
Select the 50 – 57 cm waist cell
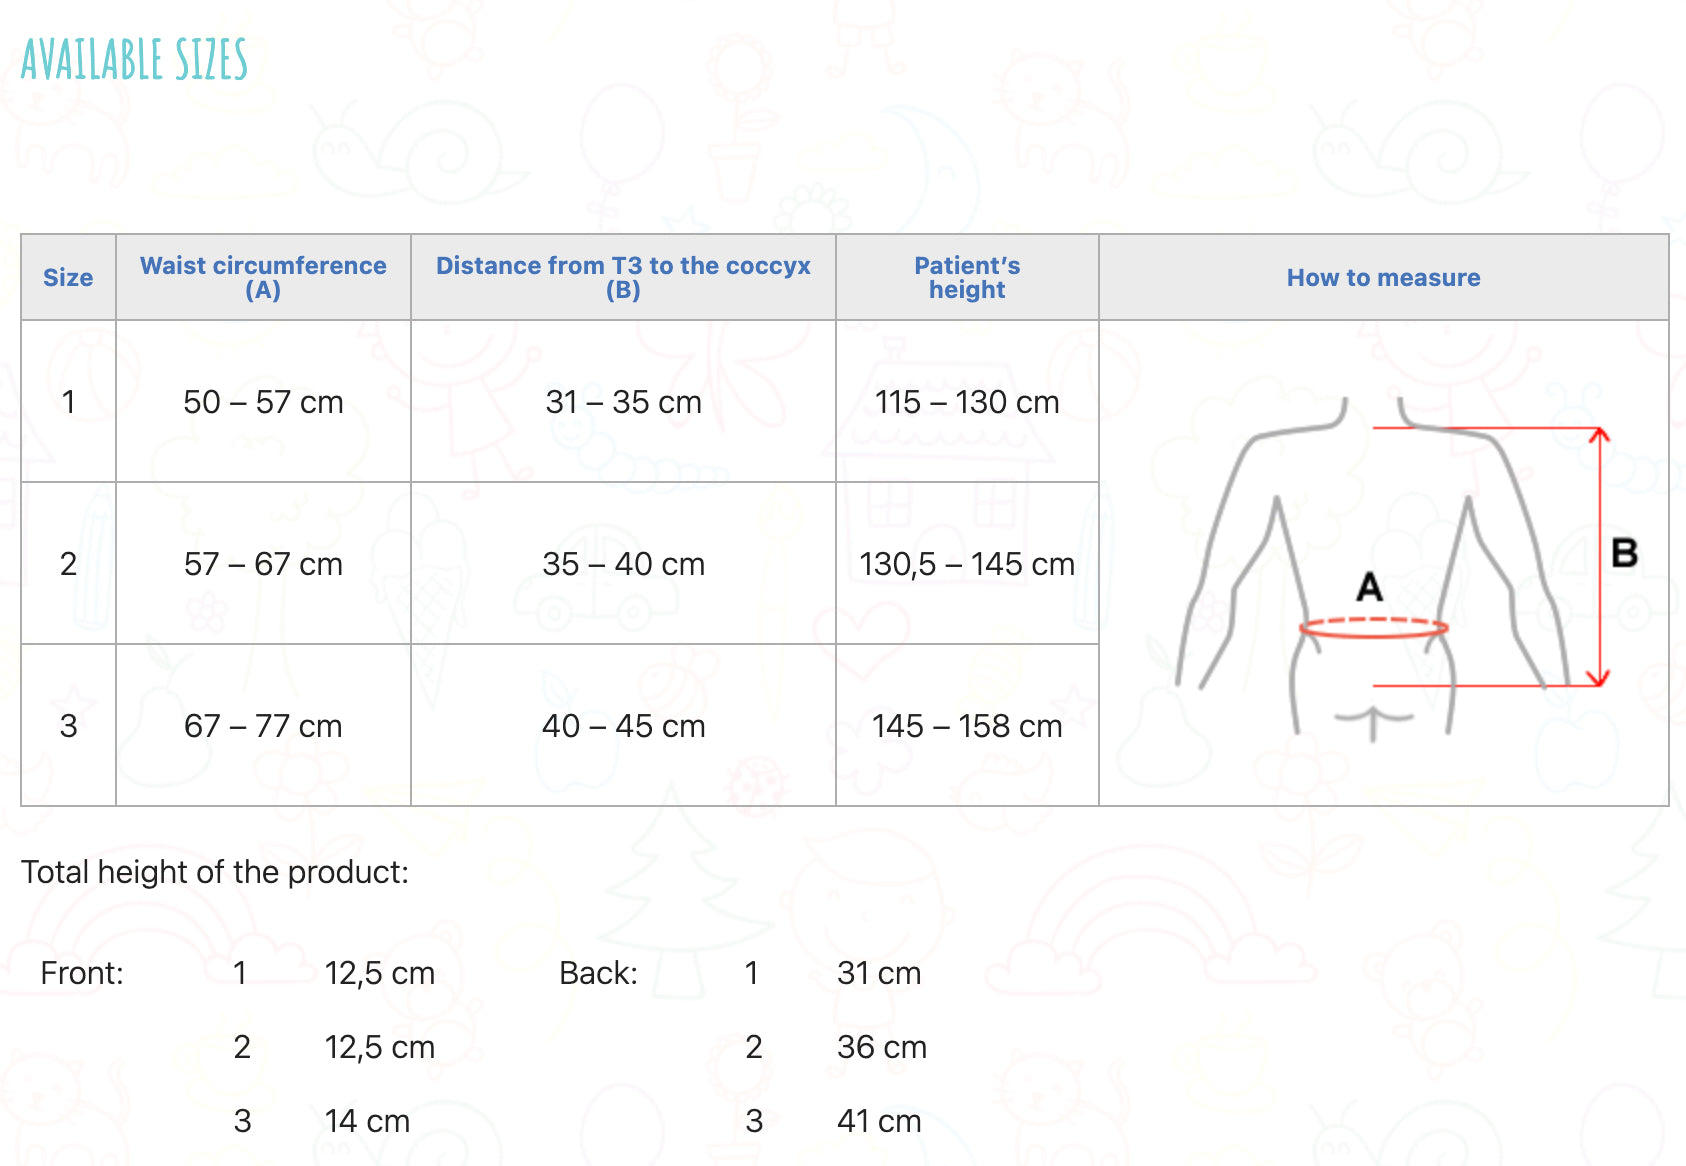[x=263, y=402]
